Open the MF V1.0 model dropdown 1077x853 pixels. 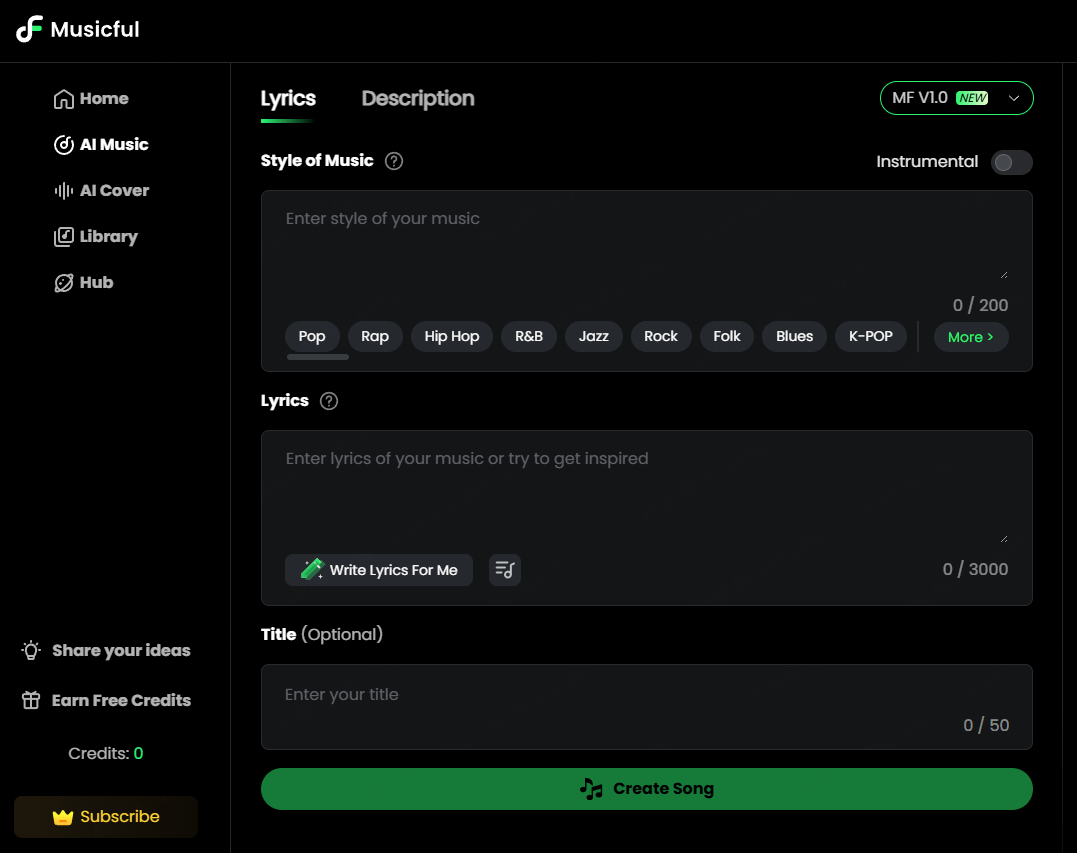pos(956,98)
